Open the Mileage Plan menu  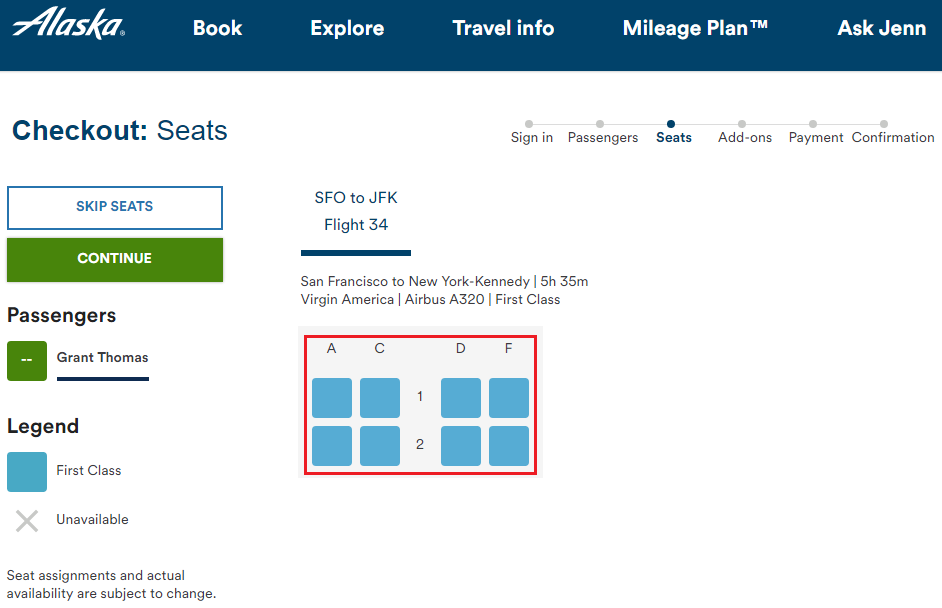point(695,28)
